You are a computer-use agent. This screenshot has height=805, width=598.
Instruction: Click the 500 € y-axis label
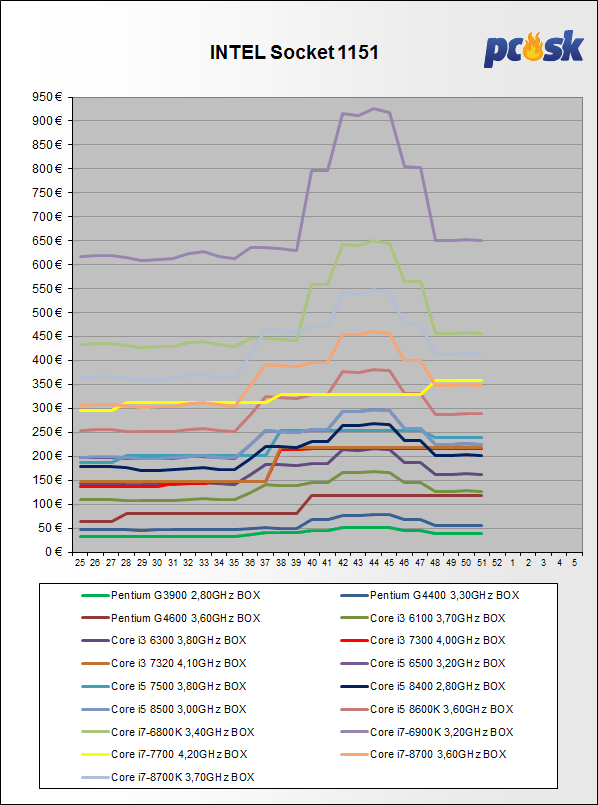click(49, 312)
